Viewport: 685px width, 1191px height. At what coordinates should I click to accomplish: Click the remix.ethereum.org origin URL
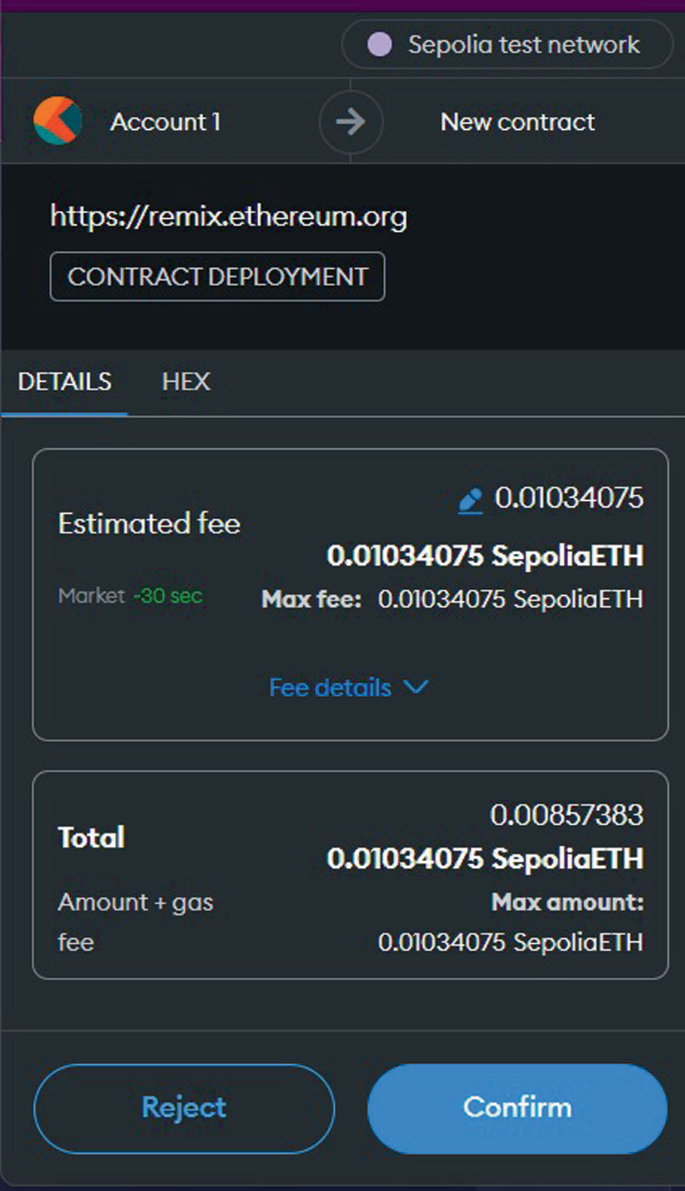pos(229,216)
